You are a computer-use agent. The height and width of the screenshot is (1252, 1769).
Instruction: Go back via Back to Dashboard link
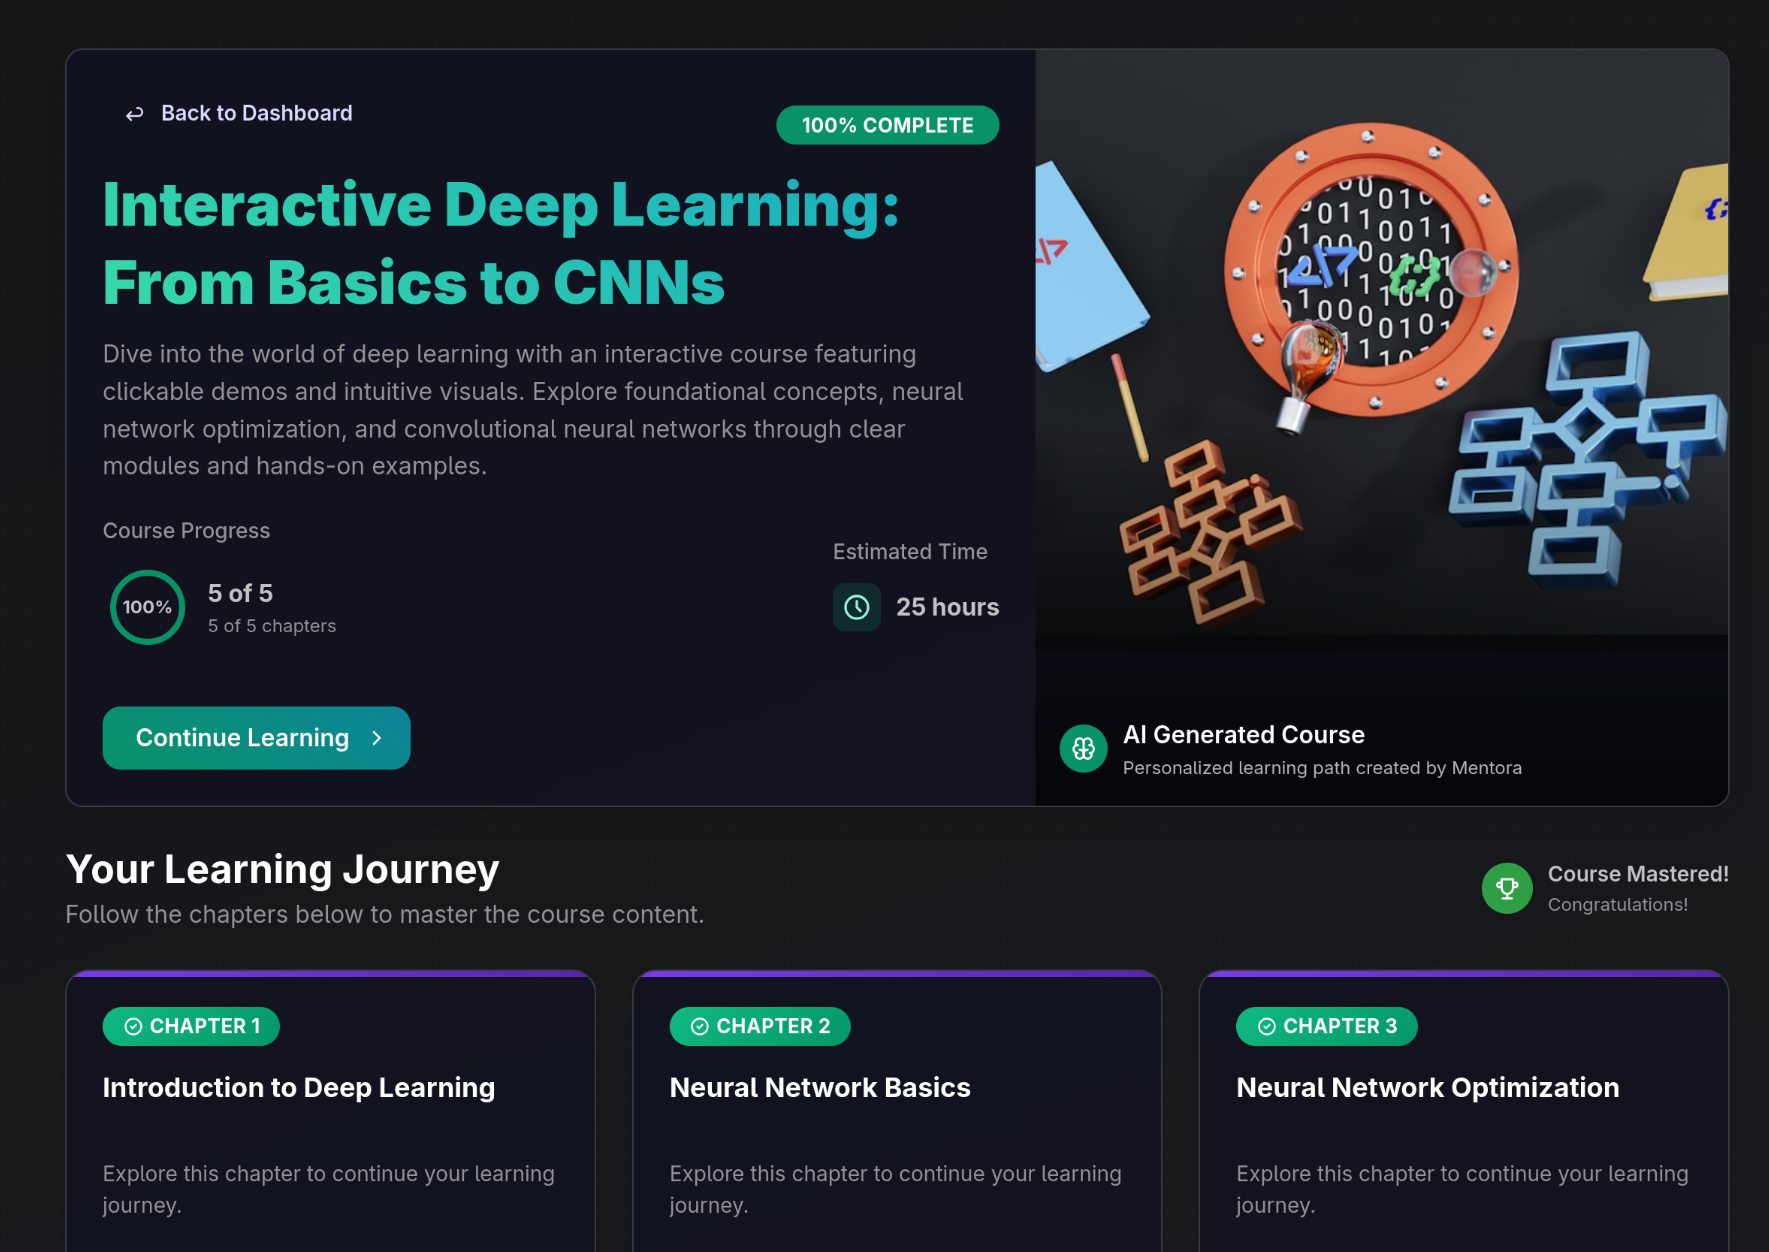point(239,113)
